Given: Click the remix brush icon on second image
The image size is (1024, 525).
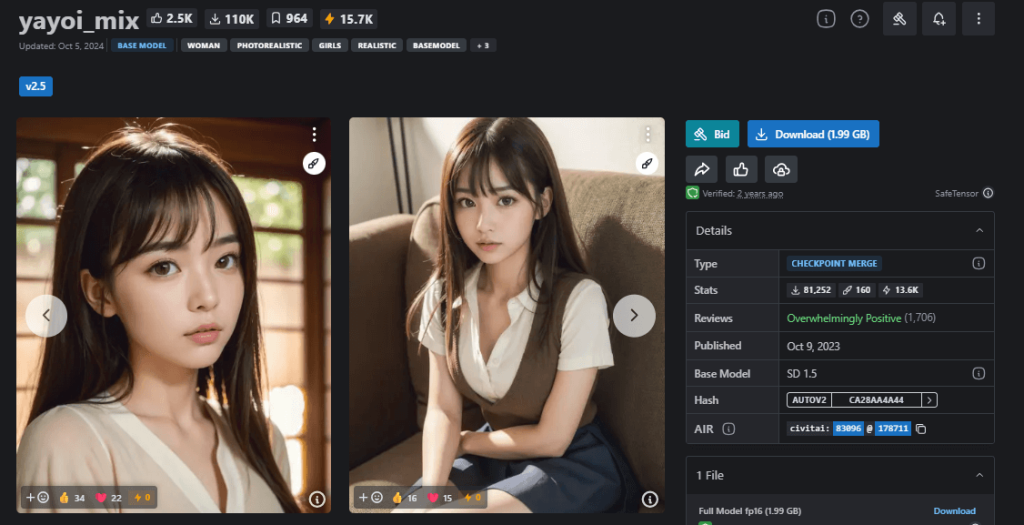Looking at the screenshot, I should 647,163.
